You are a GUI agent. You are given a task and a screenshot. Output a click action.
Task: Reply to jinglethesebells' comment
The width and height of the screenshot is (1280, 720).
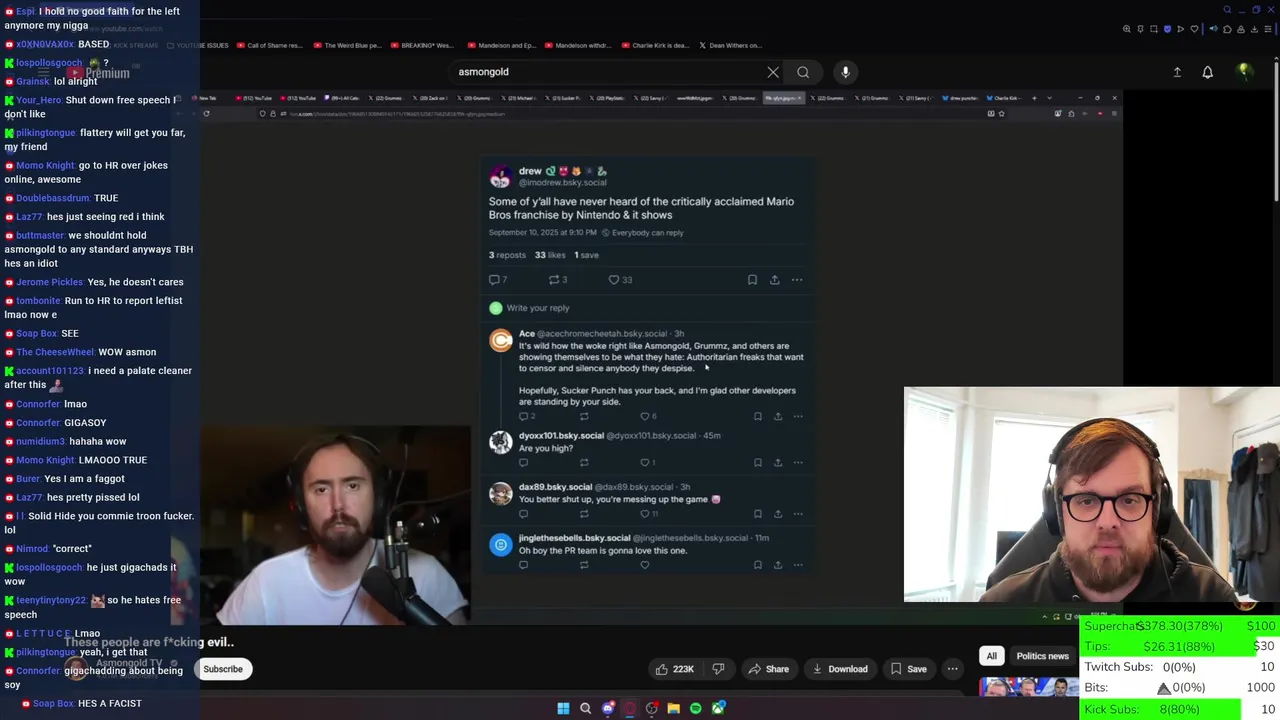[x=523, y=565]
